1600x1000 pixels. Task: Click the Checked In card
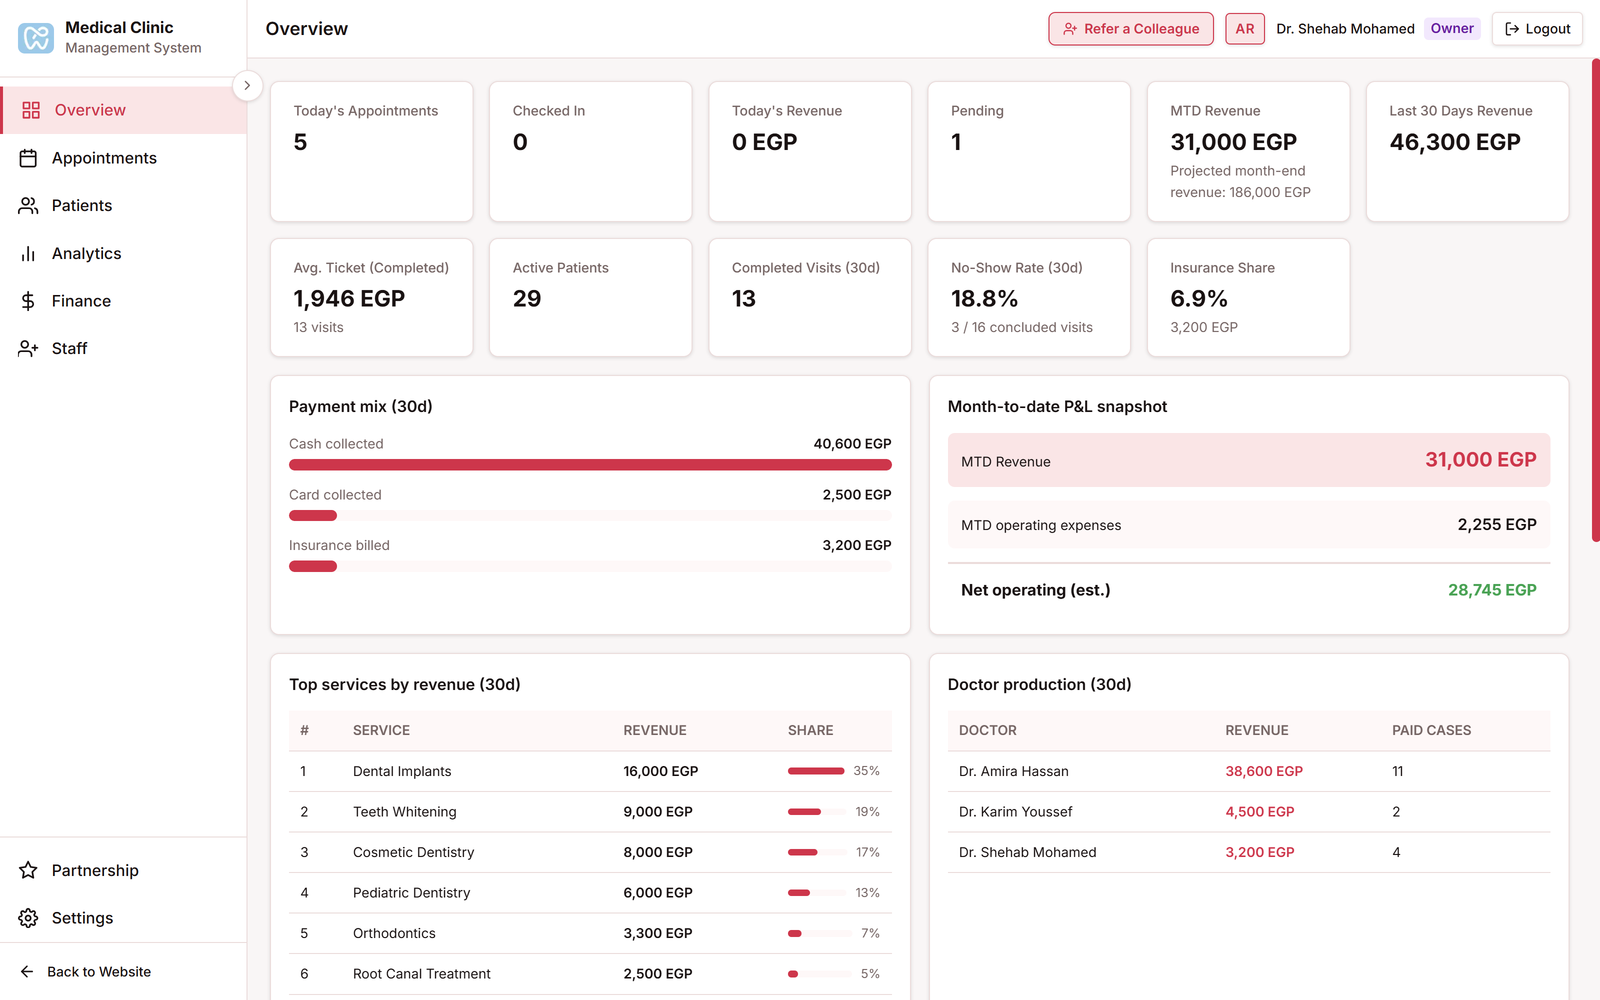pos(590,151)
